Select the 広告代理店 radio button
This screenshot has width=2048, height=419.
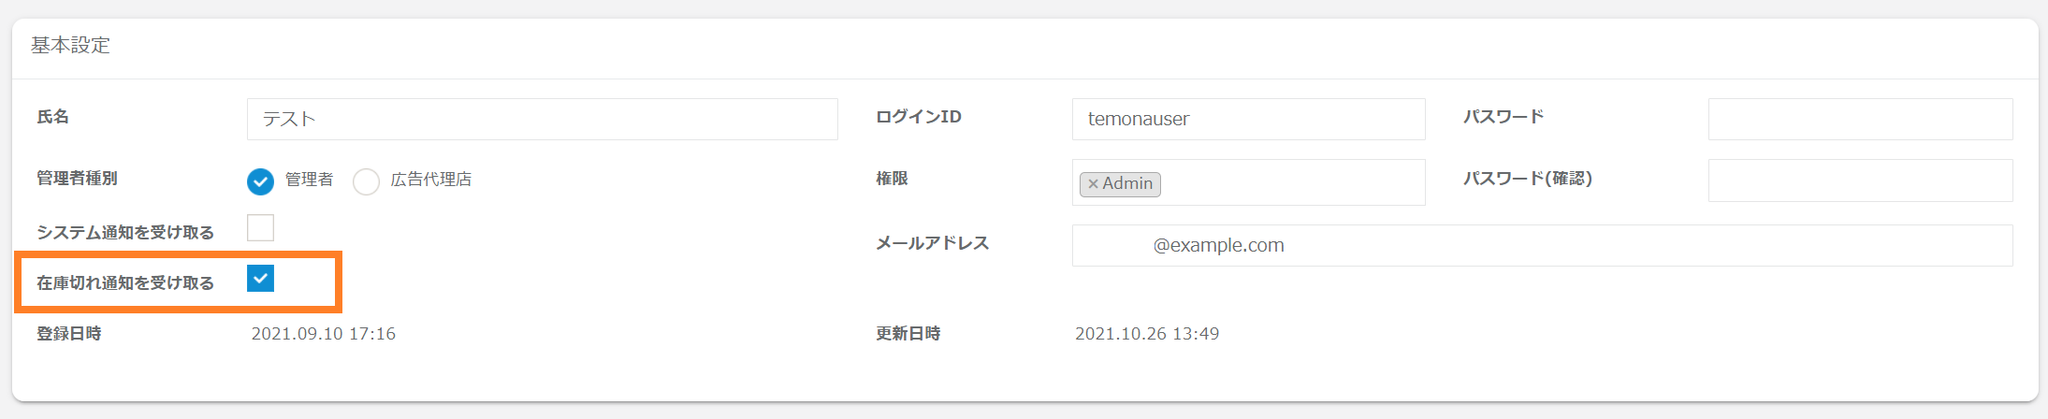coord(366,181)
